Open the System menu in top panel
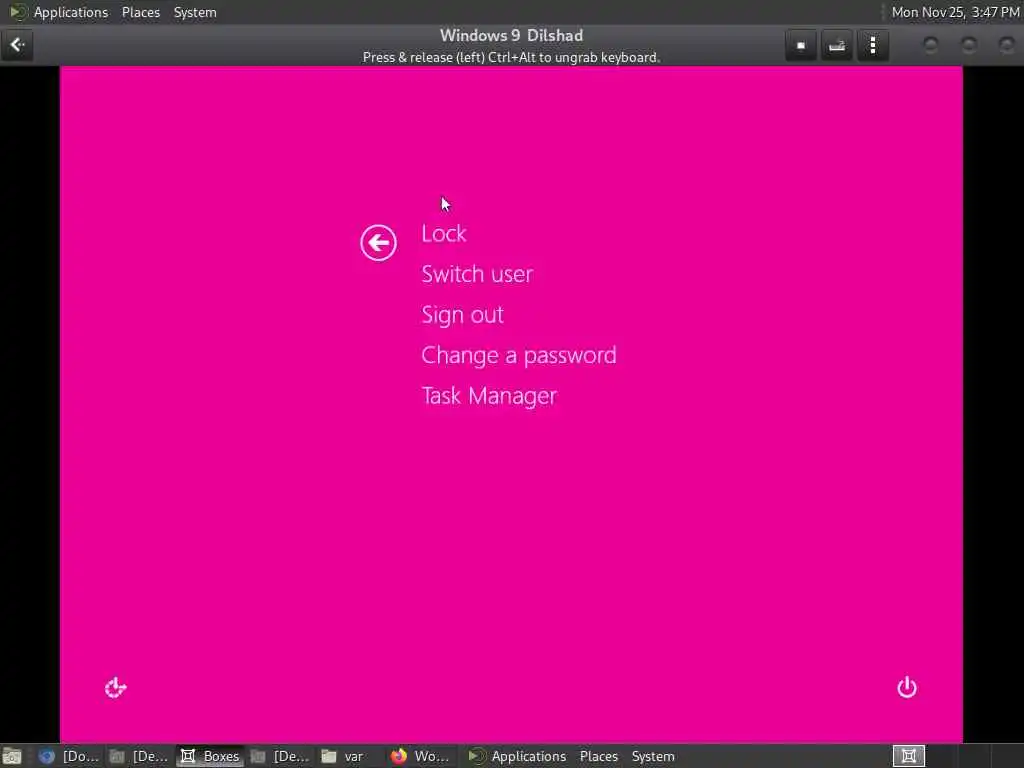 click(195, 12)
